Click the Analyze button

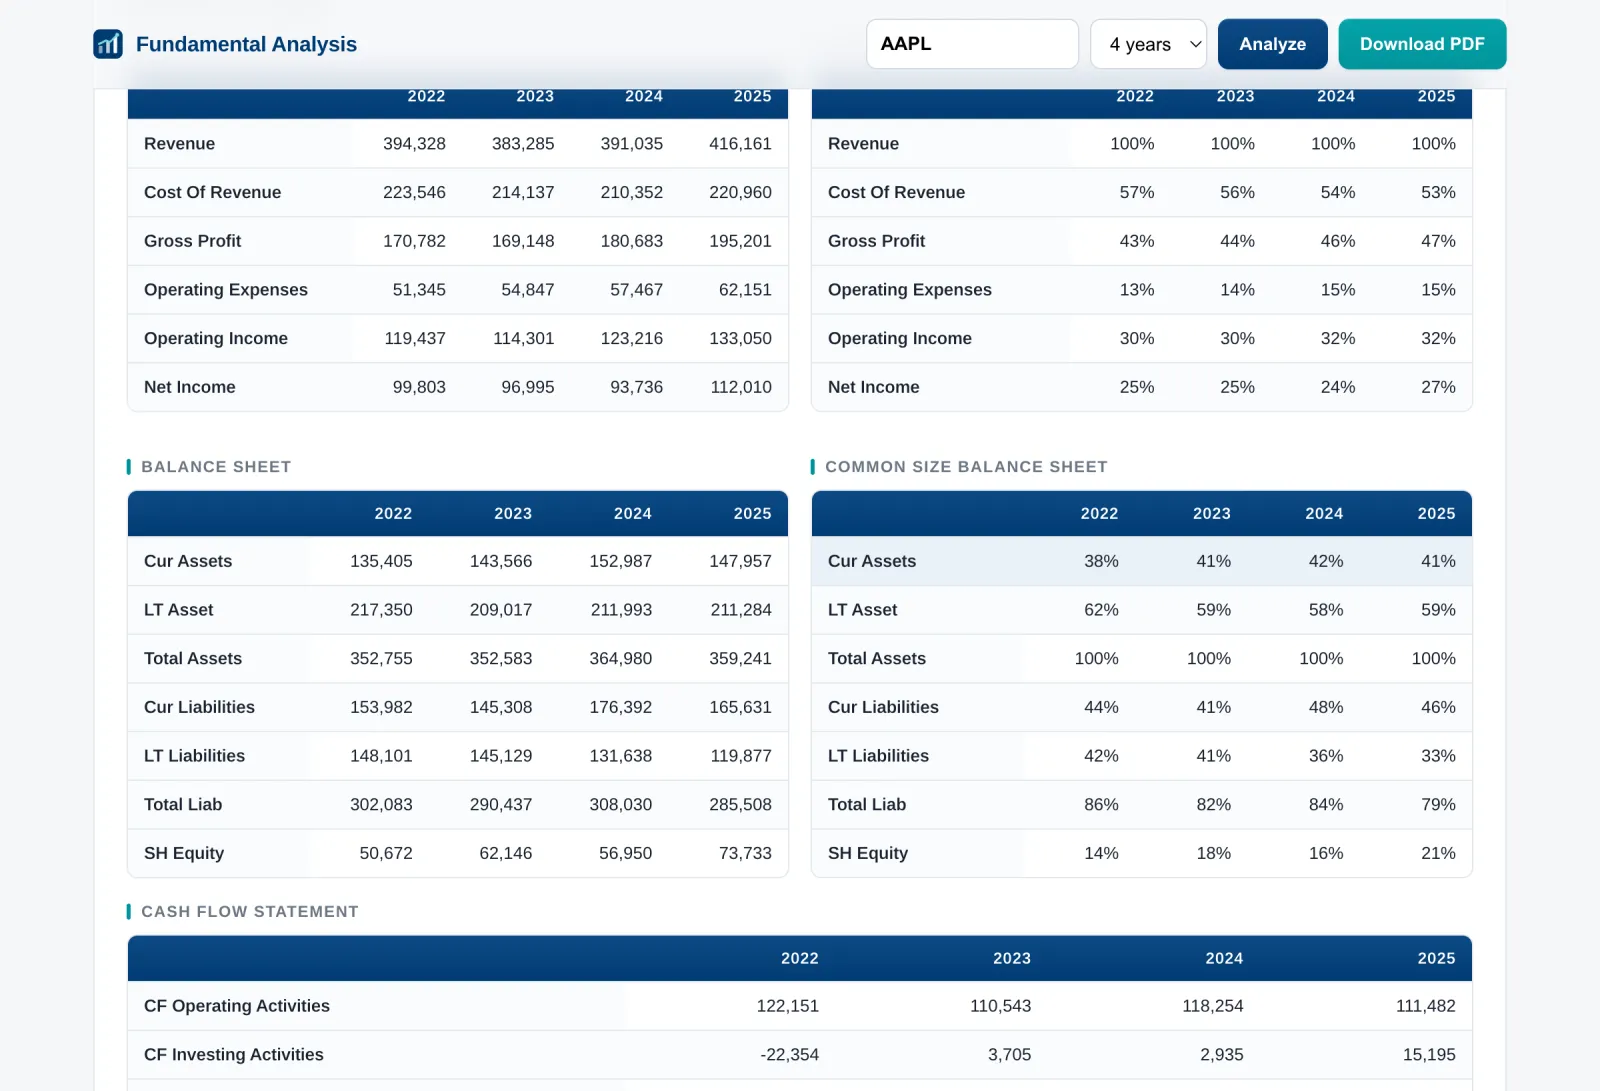pos(1272,44)
